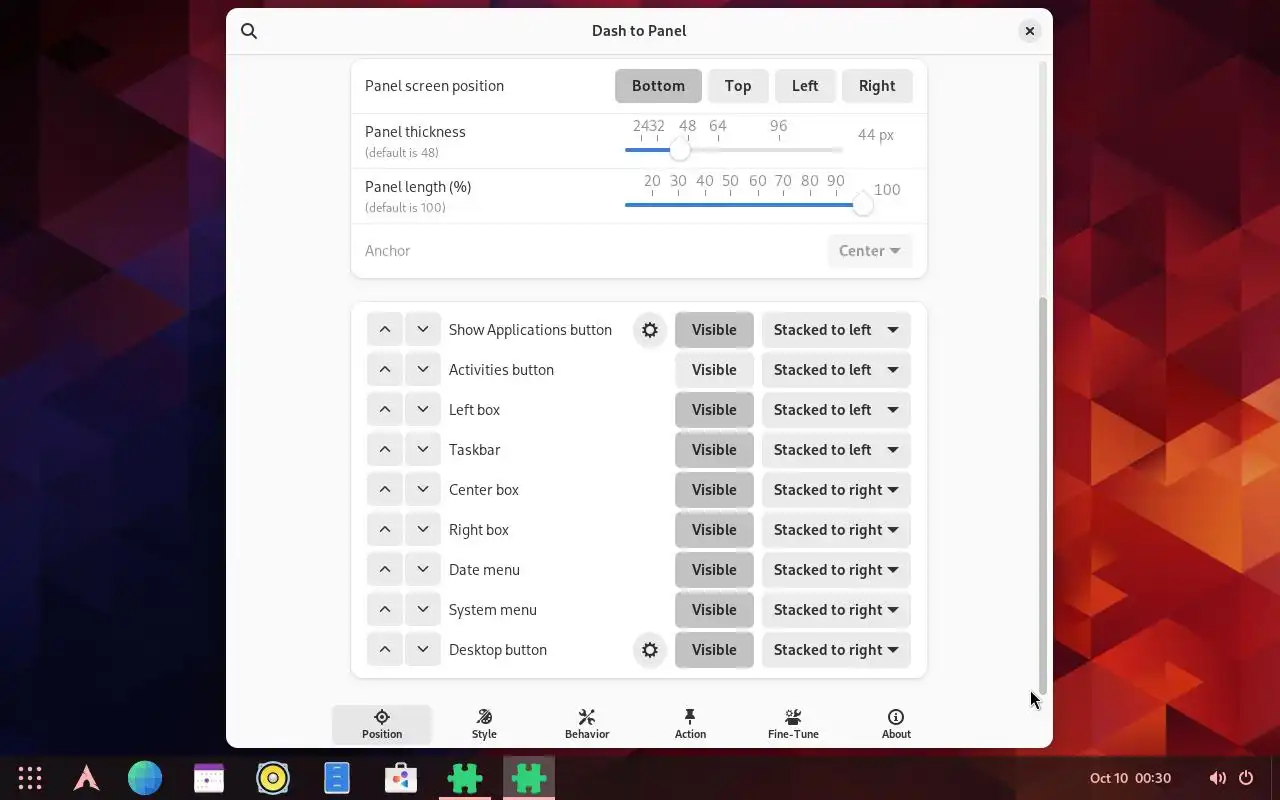Open Activities button position dropdown
The width and height of the screenshot is (1280, 800).
(836, 370)
